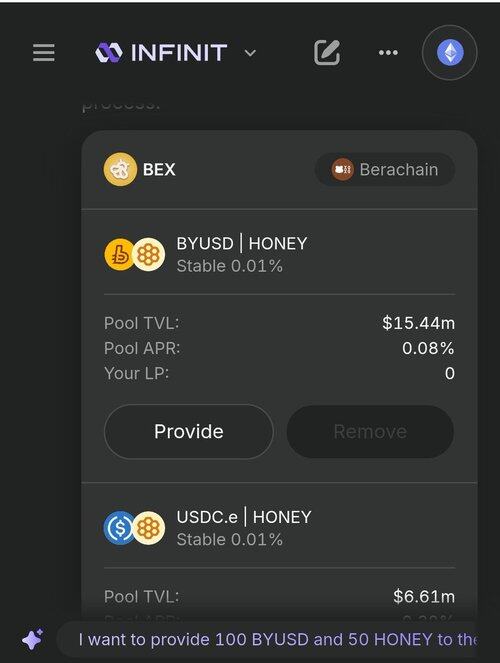The width and height of the screenshot is (500, 663).
Task: Click the BEX protocol icon
Action: [x=120, y=169]
